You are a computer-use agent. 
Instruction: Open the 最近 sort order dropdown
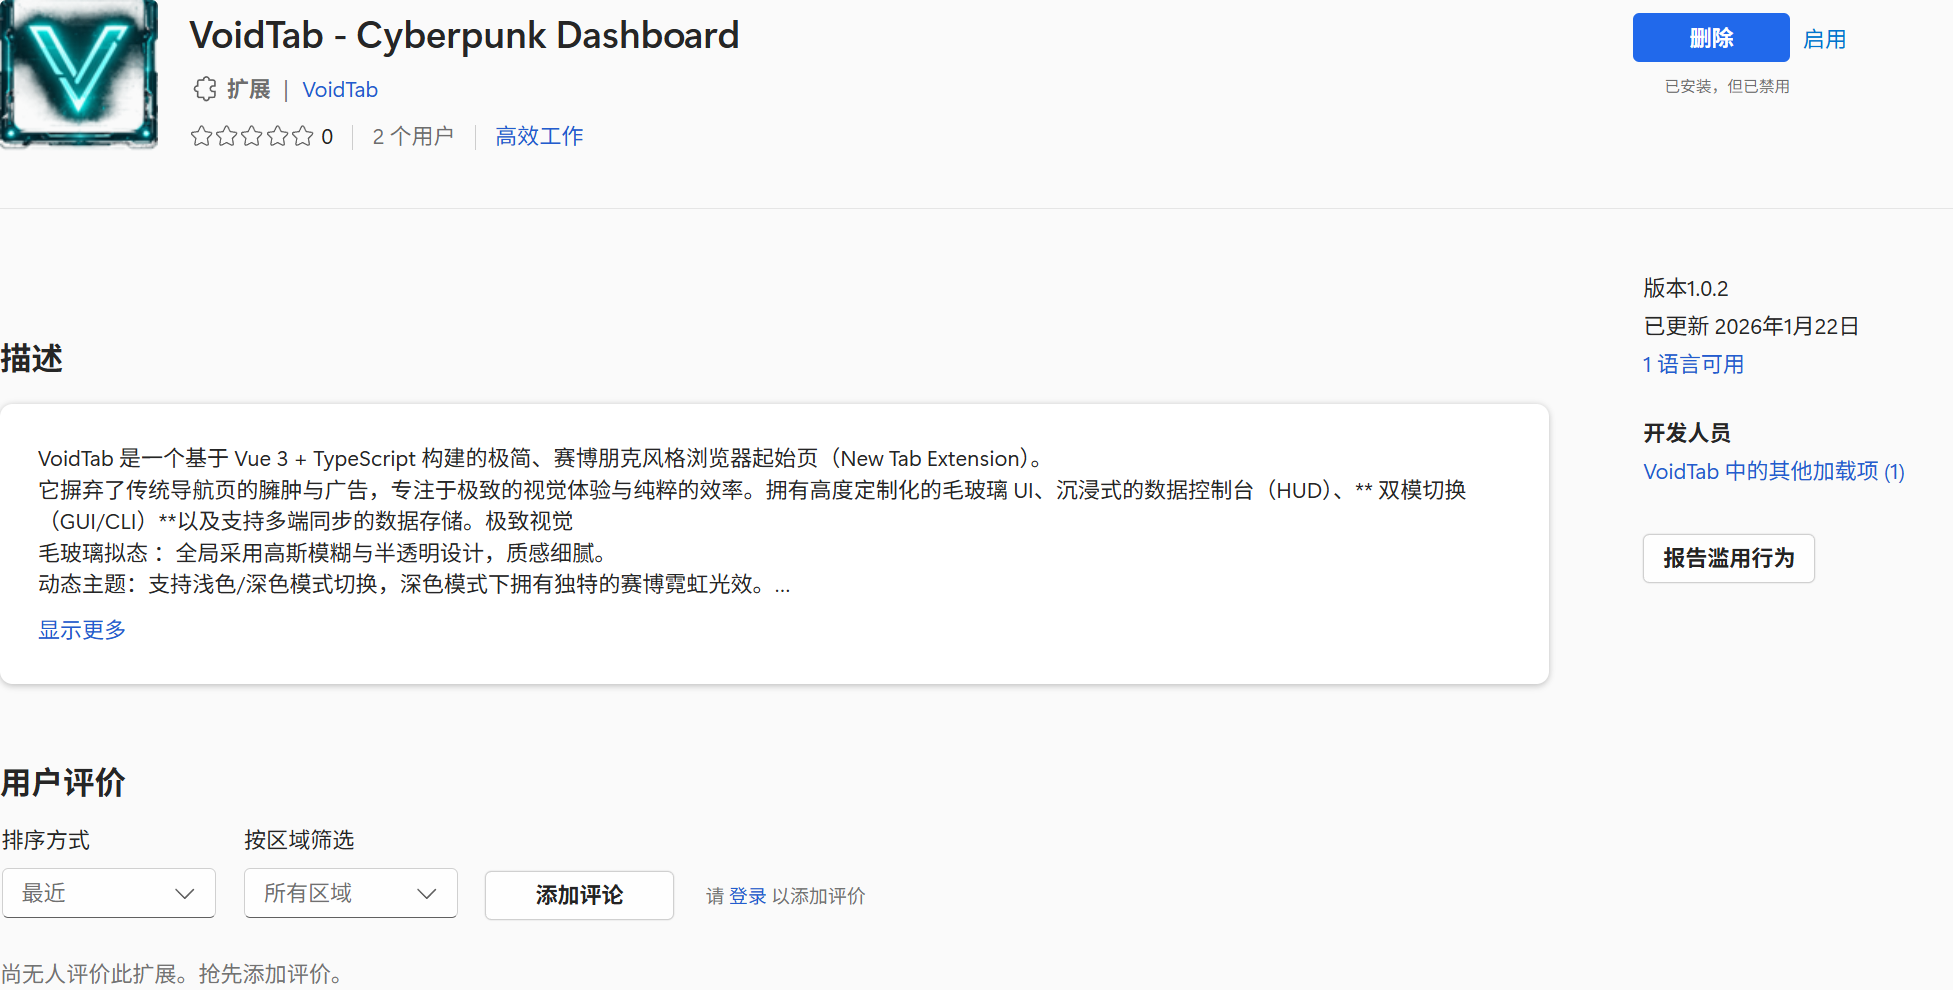click(108, 893)
